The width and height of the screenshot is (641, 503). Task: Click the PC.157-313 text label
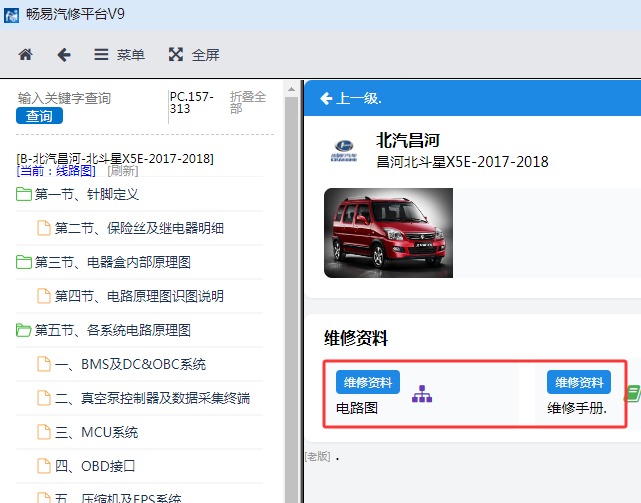tap(192, 102)
